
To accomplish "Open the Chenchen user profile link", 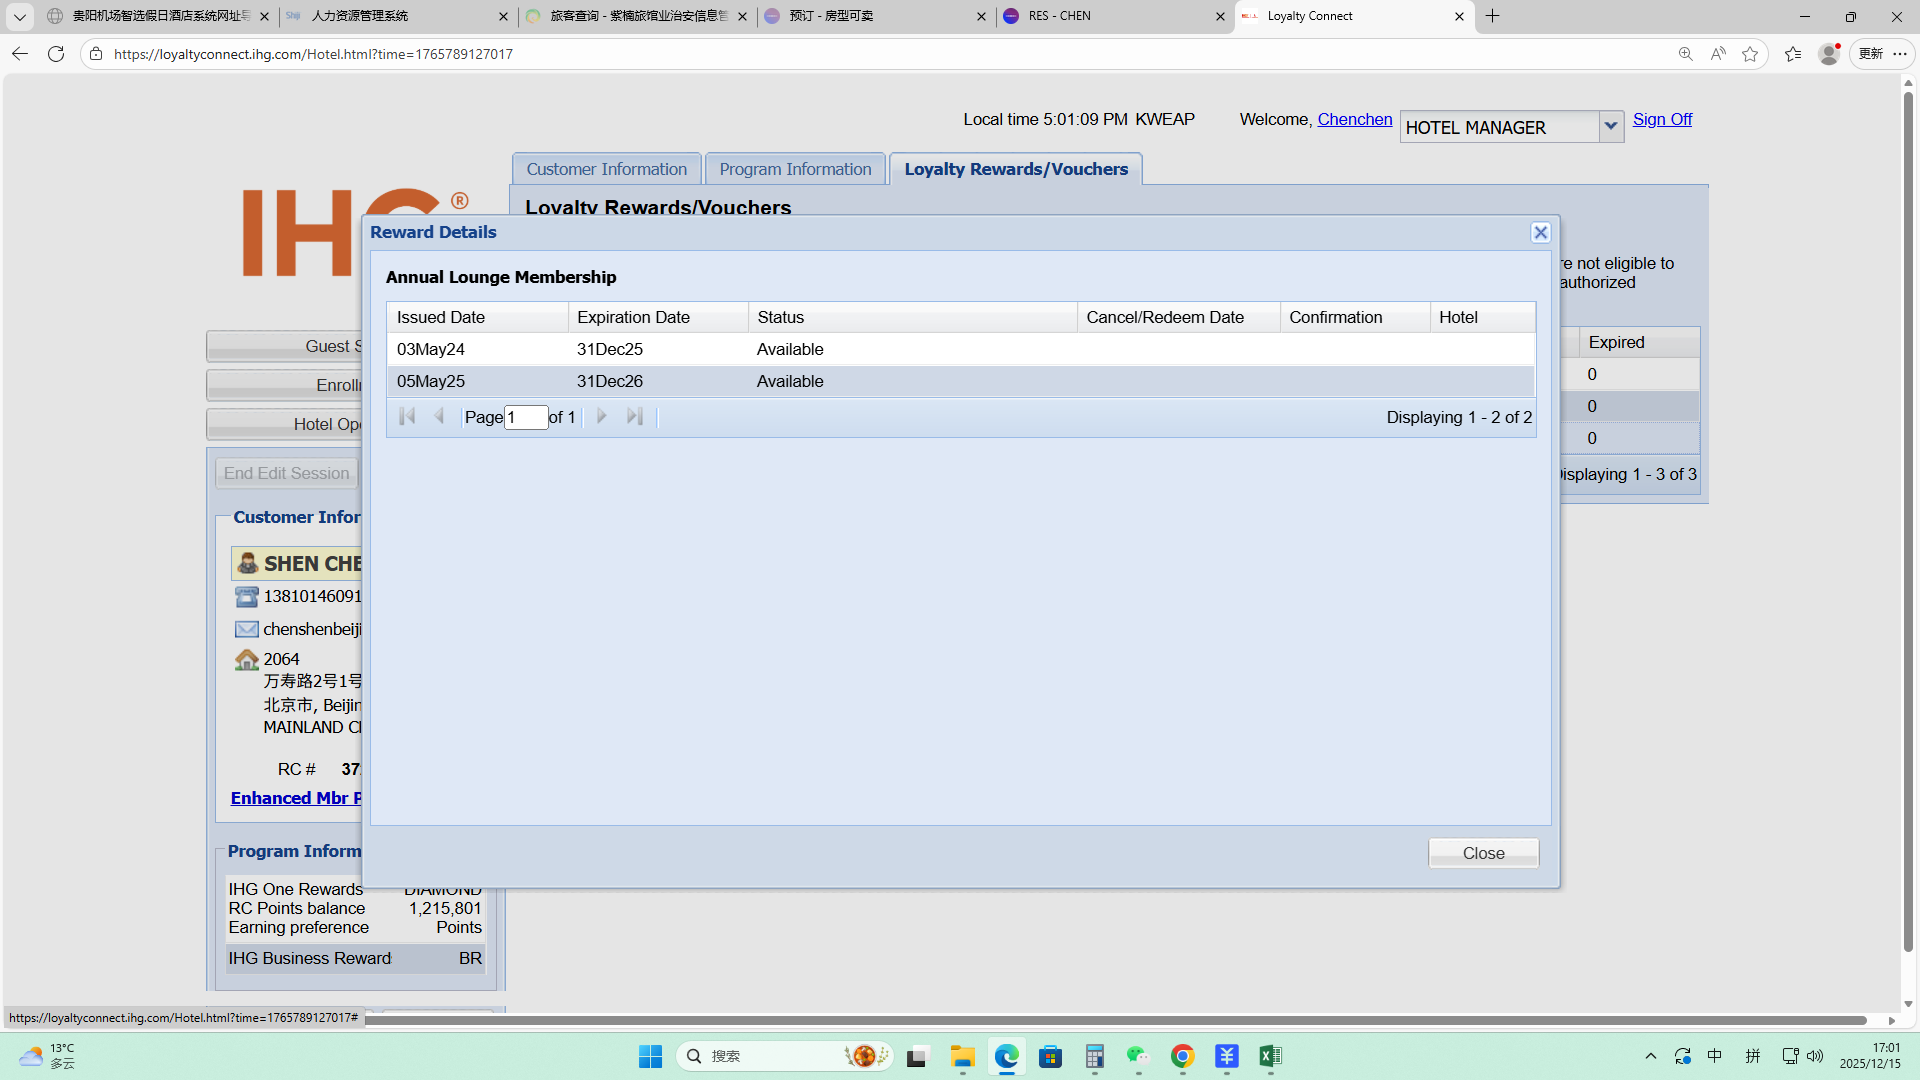I will point(1354,119).
